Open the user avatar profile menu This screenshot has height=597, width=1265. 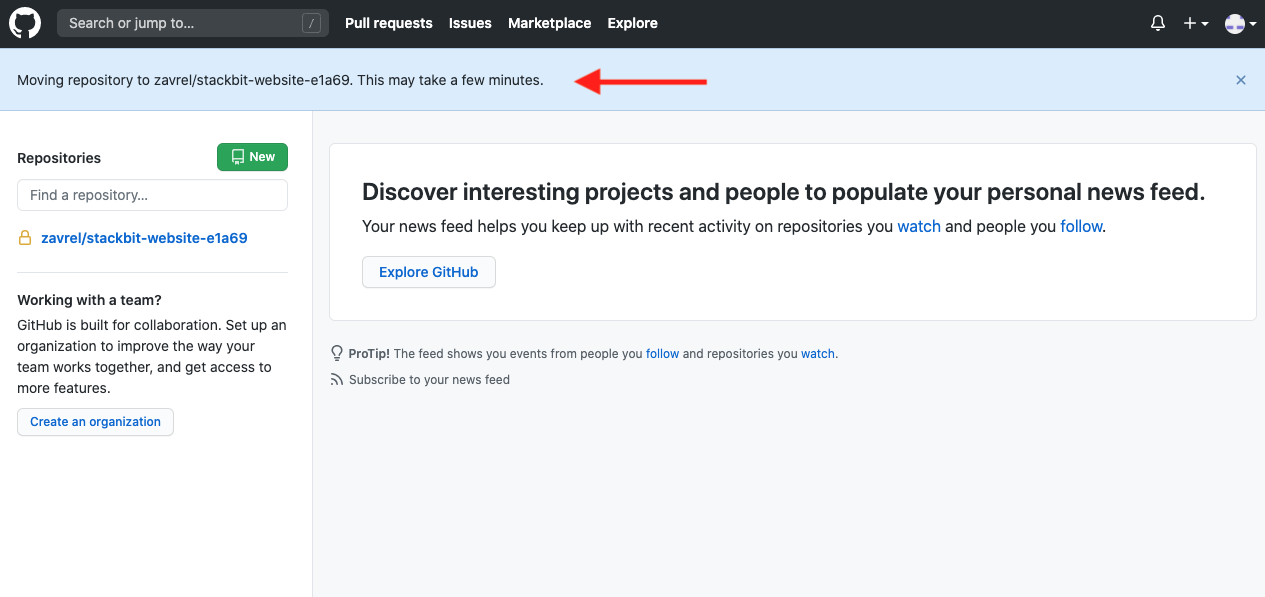[1241, 23]
